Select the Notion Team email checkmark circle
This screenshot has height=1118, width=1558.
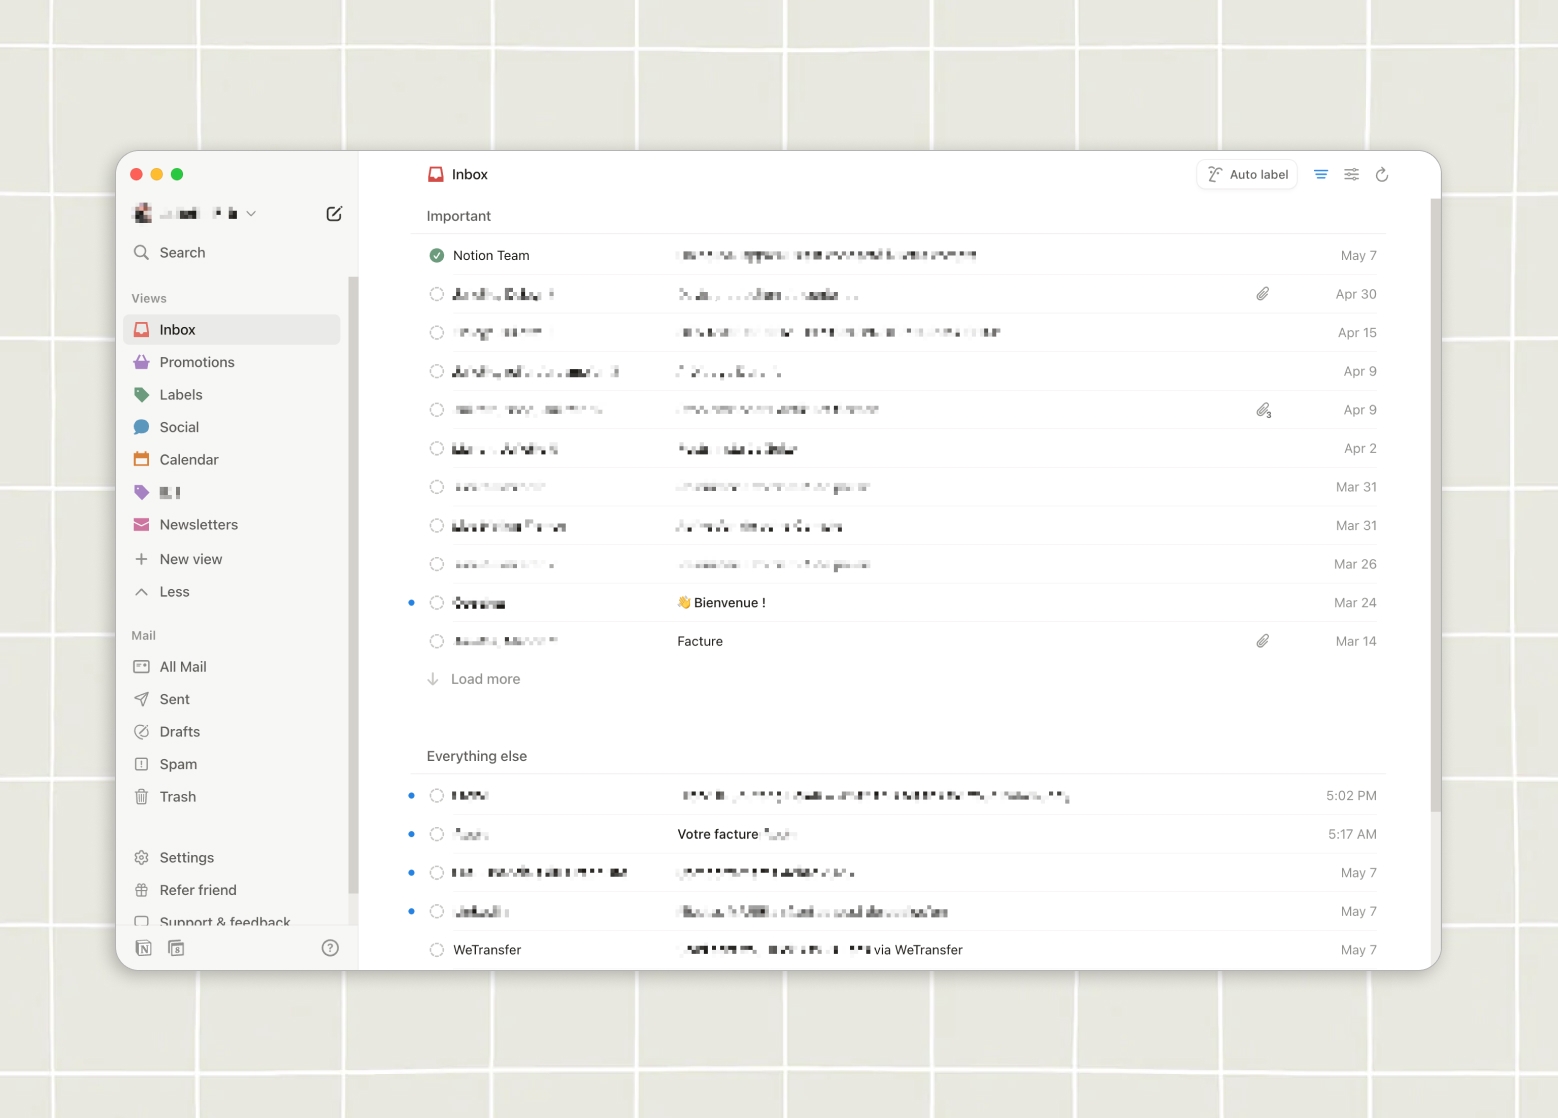(436, 255)
